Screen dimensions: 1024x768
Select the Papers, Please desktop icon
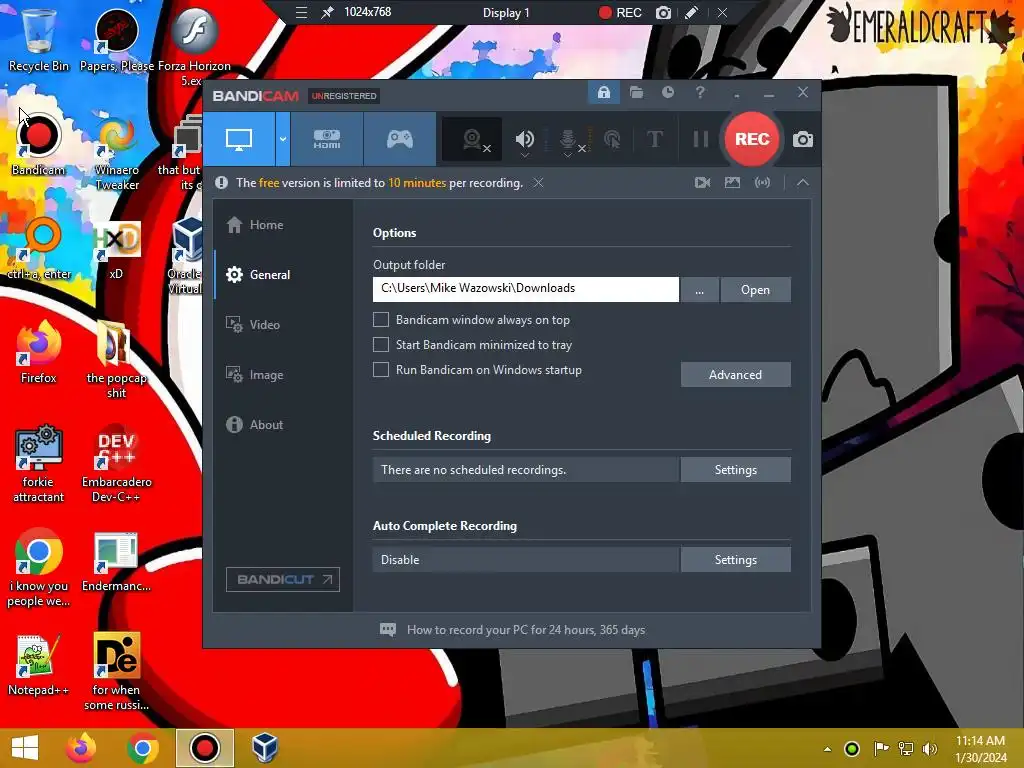[117, 38]
